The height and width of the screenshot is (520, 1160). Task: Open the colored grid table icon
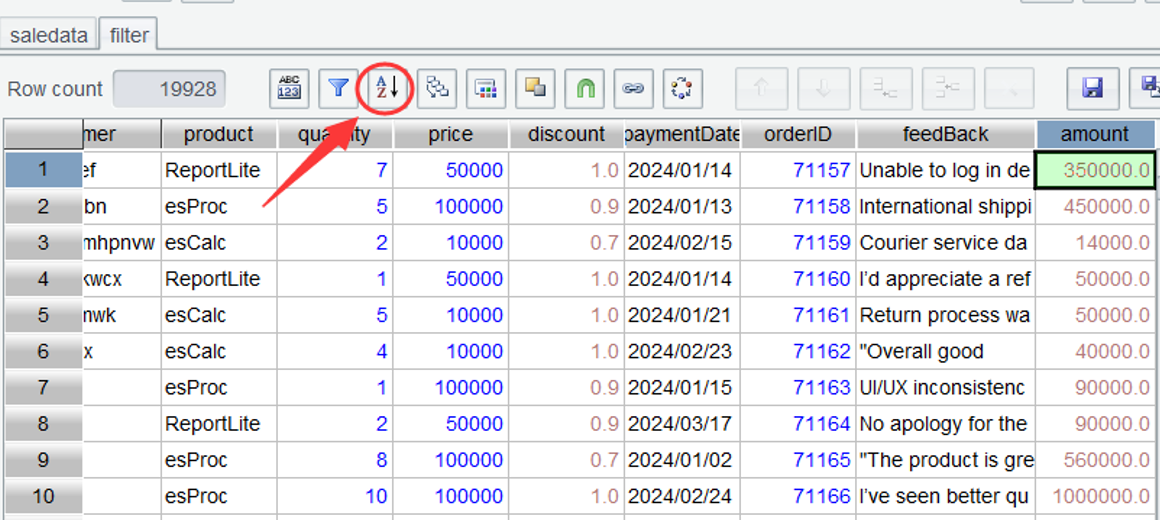point(486,89)
